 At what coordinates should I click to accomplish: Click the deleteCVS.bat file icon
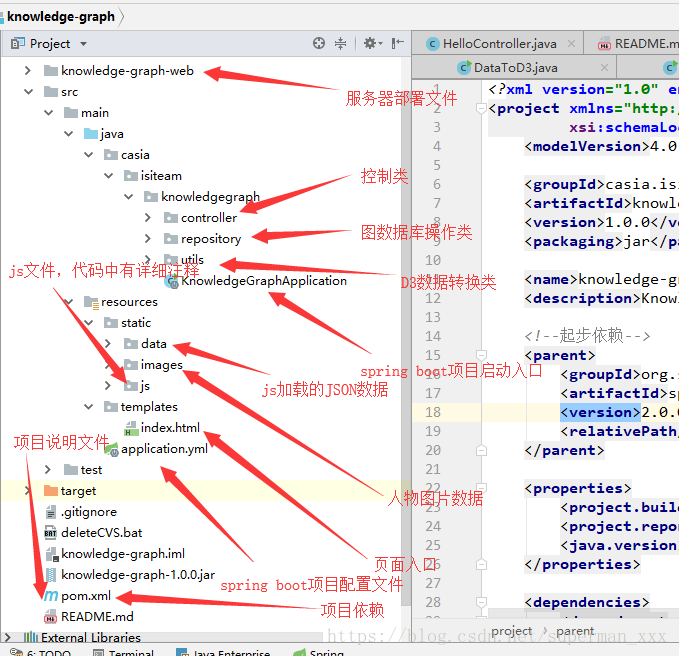click(x=51, y=533)
